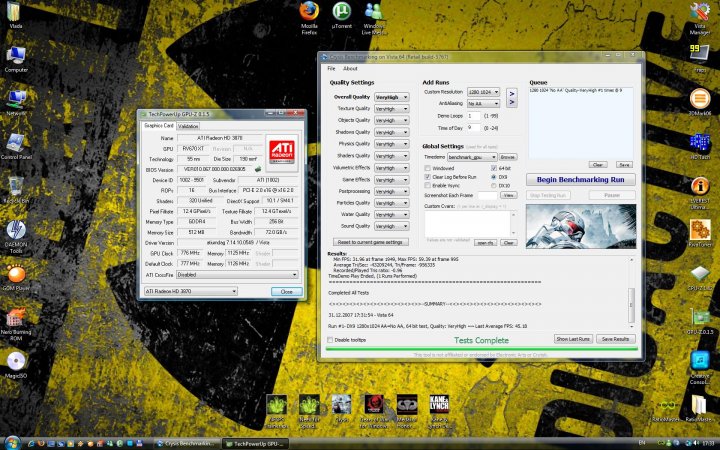
Task: Toggle the Windowed checkbox
Action: click(x=428, y=168)
